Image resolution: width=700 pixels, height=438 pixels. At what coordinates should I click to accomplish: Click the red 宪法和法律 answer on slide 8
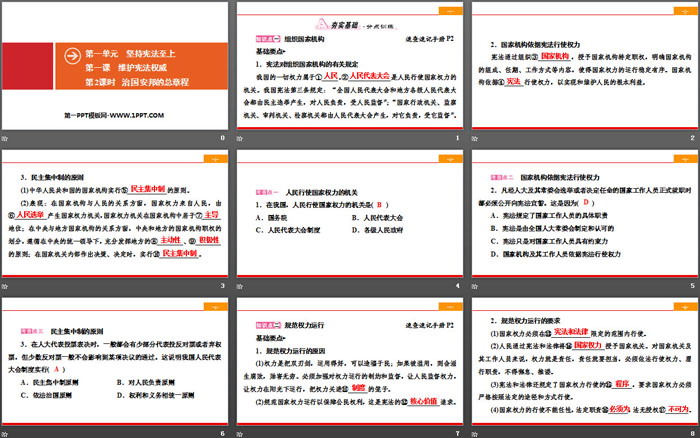click(x=571, y=332)
